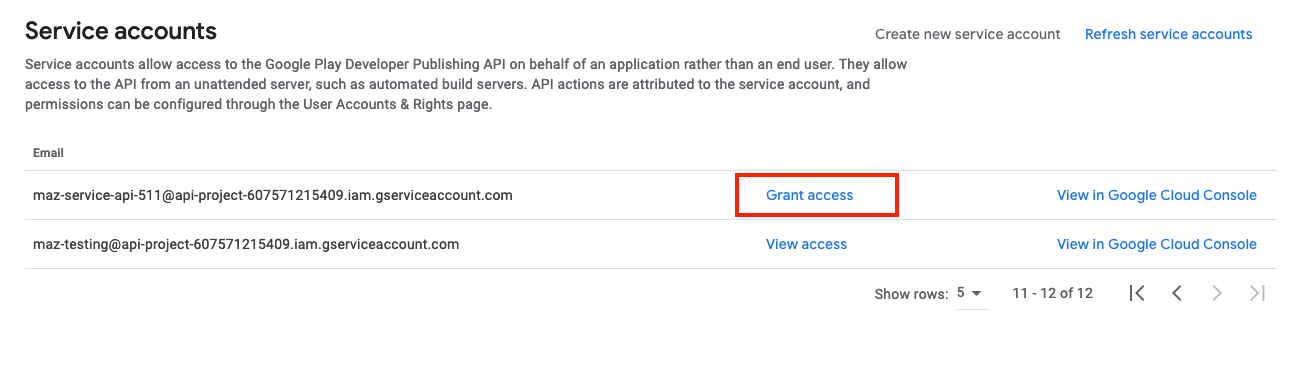Select the maz-service-api-511 email text

[273, 195]
